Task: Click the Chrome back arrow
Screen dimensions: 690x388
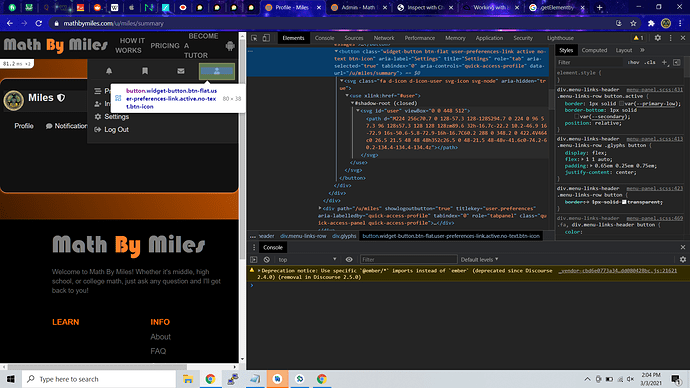Action: point(10,23)
